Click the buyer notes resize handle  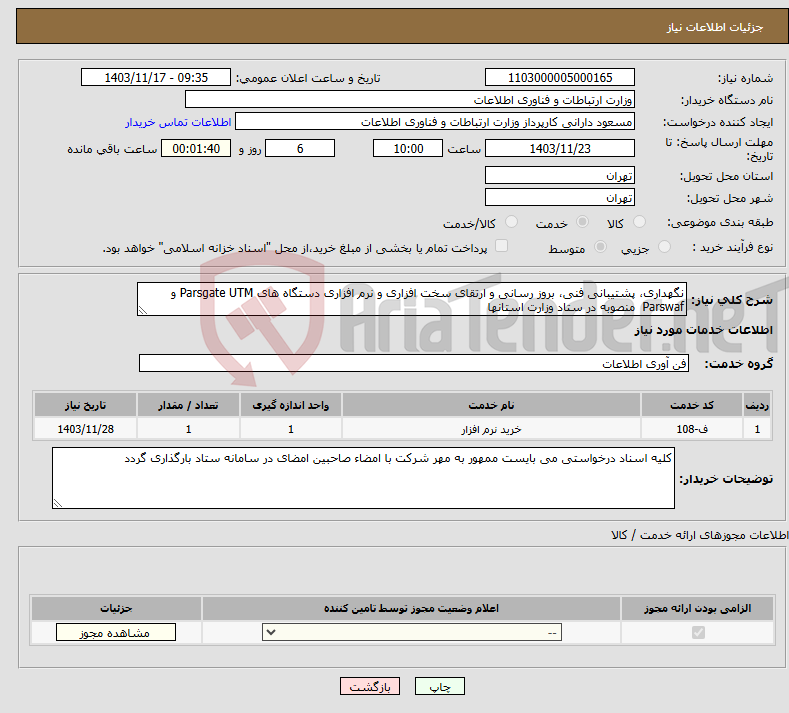pos(57,503)
